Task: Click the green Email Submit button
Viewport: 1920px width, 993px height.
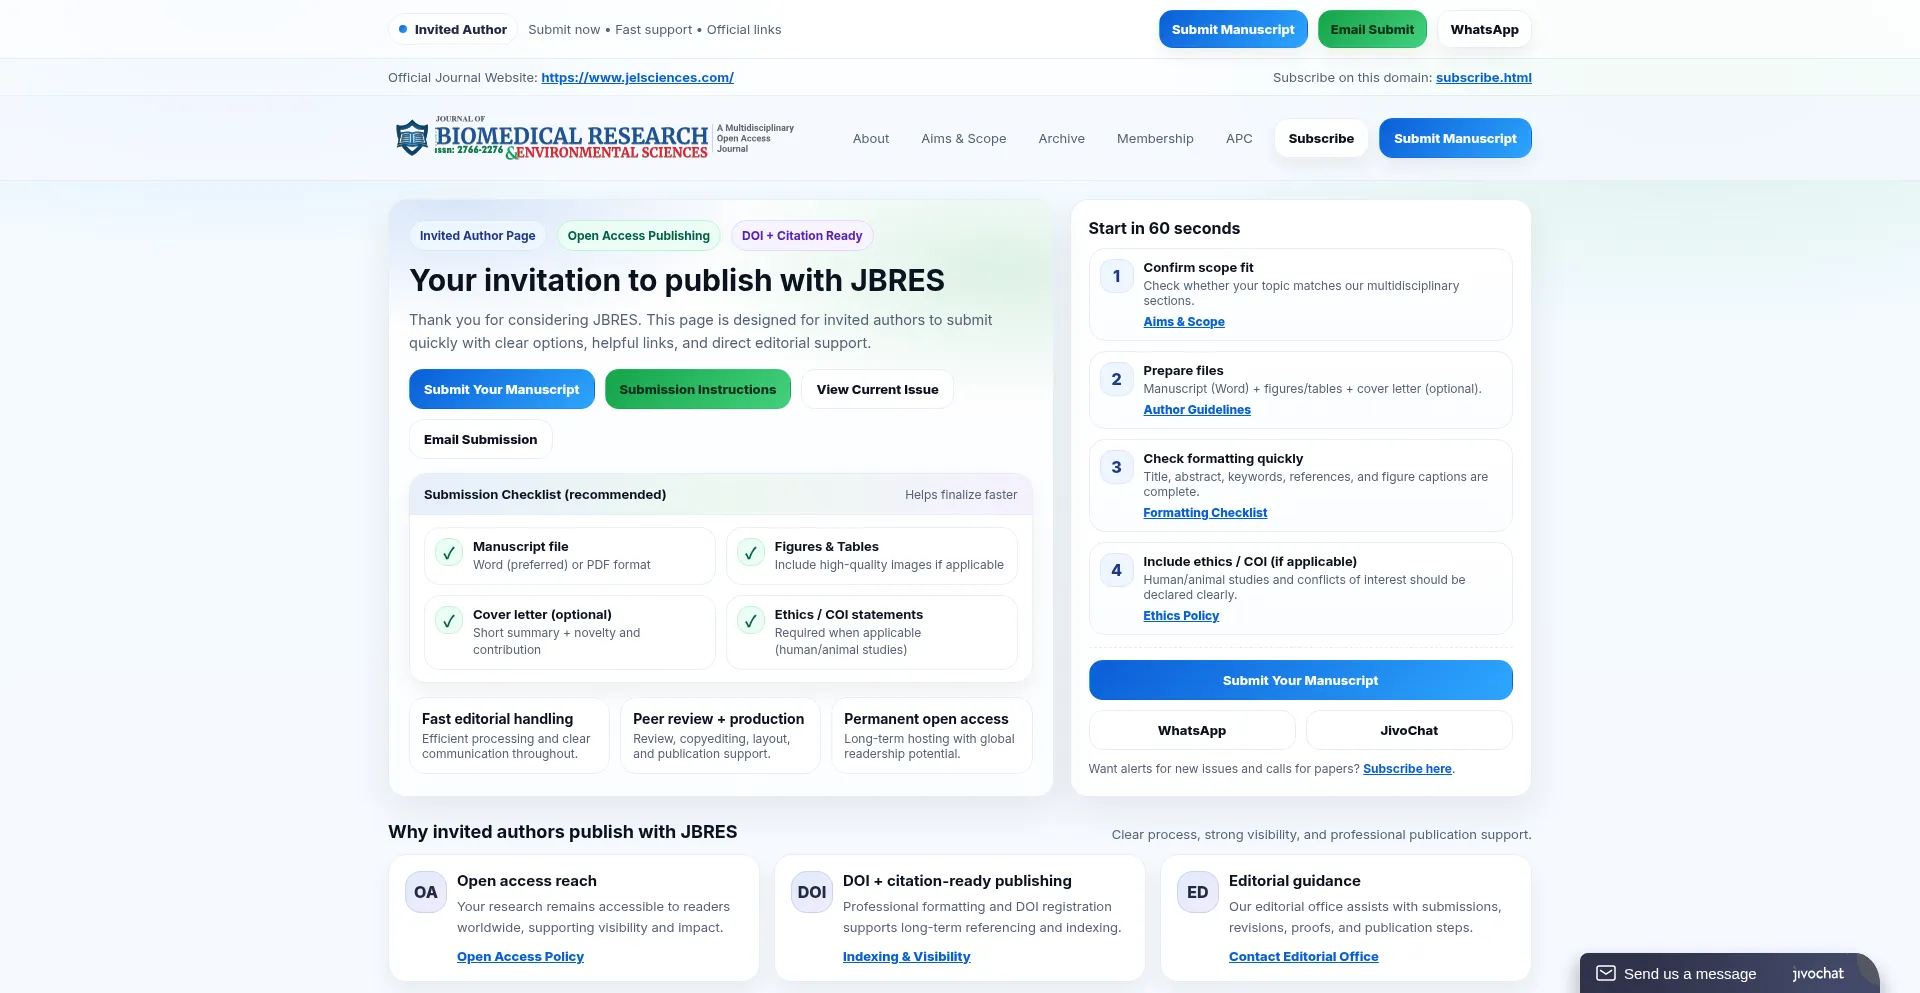Action: pyautogui.click(x=1372, y=29)
